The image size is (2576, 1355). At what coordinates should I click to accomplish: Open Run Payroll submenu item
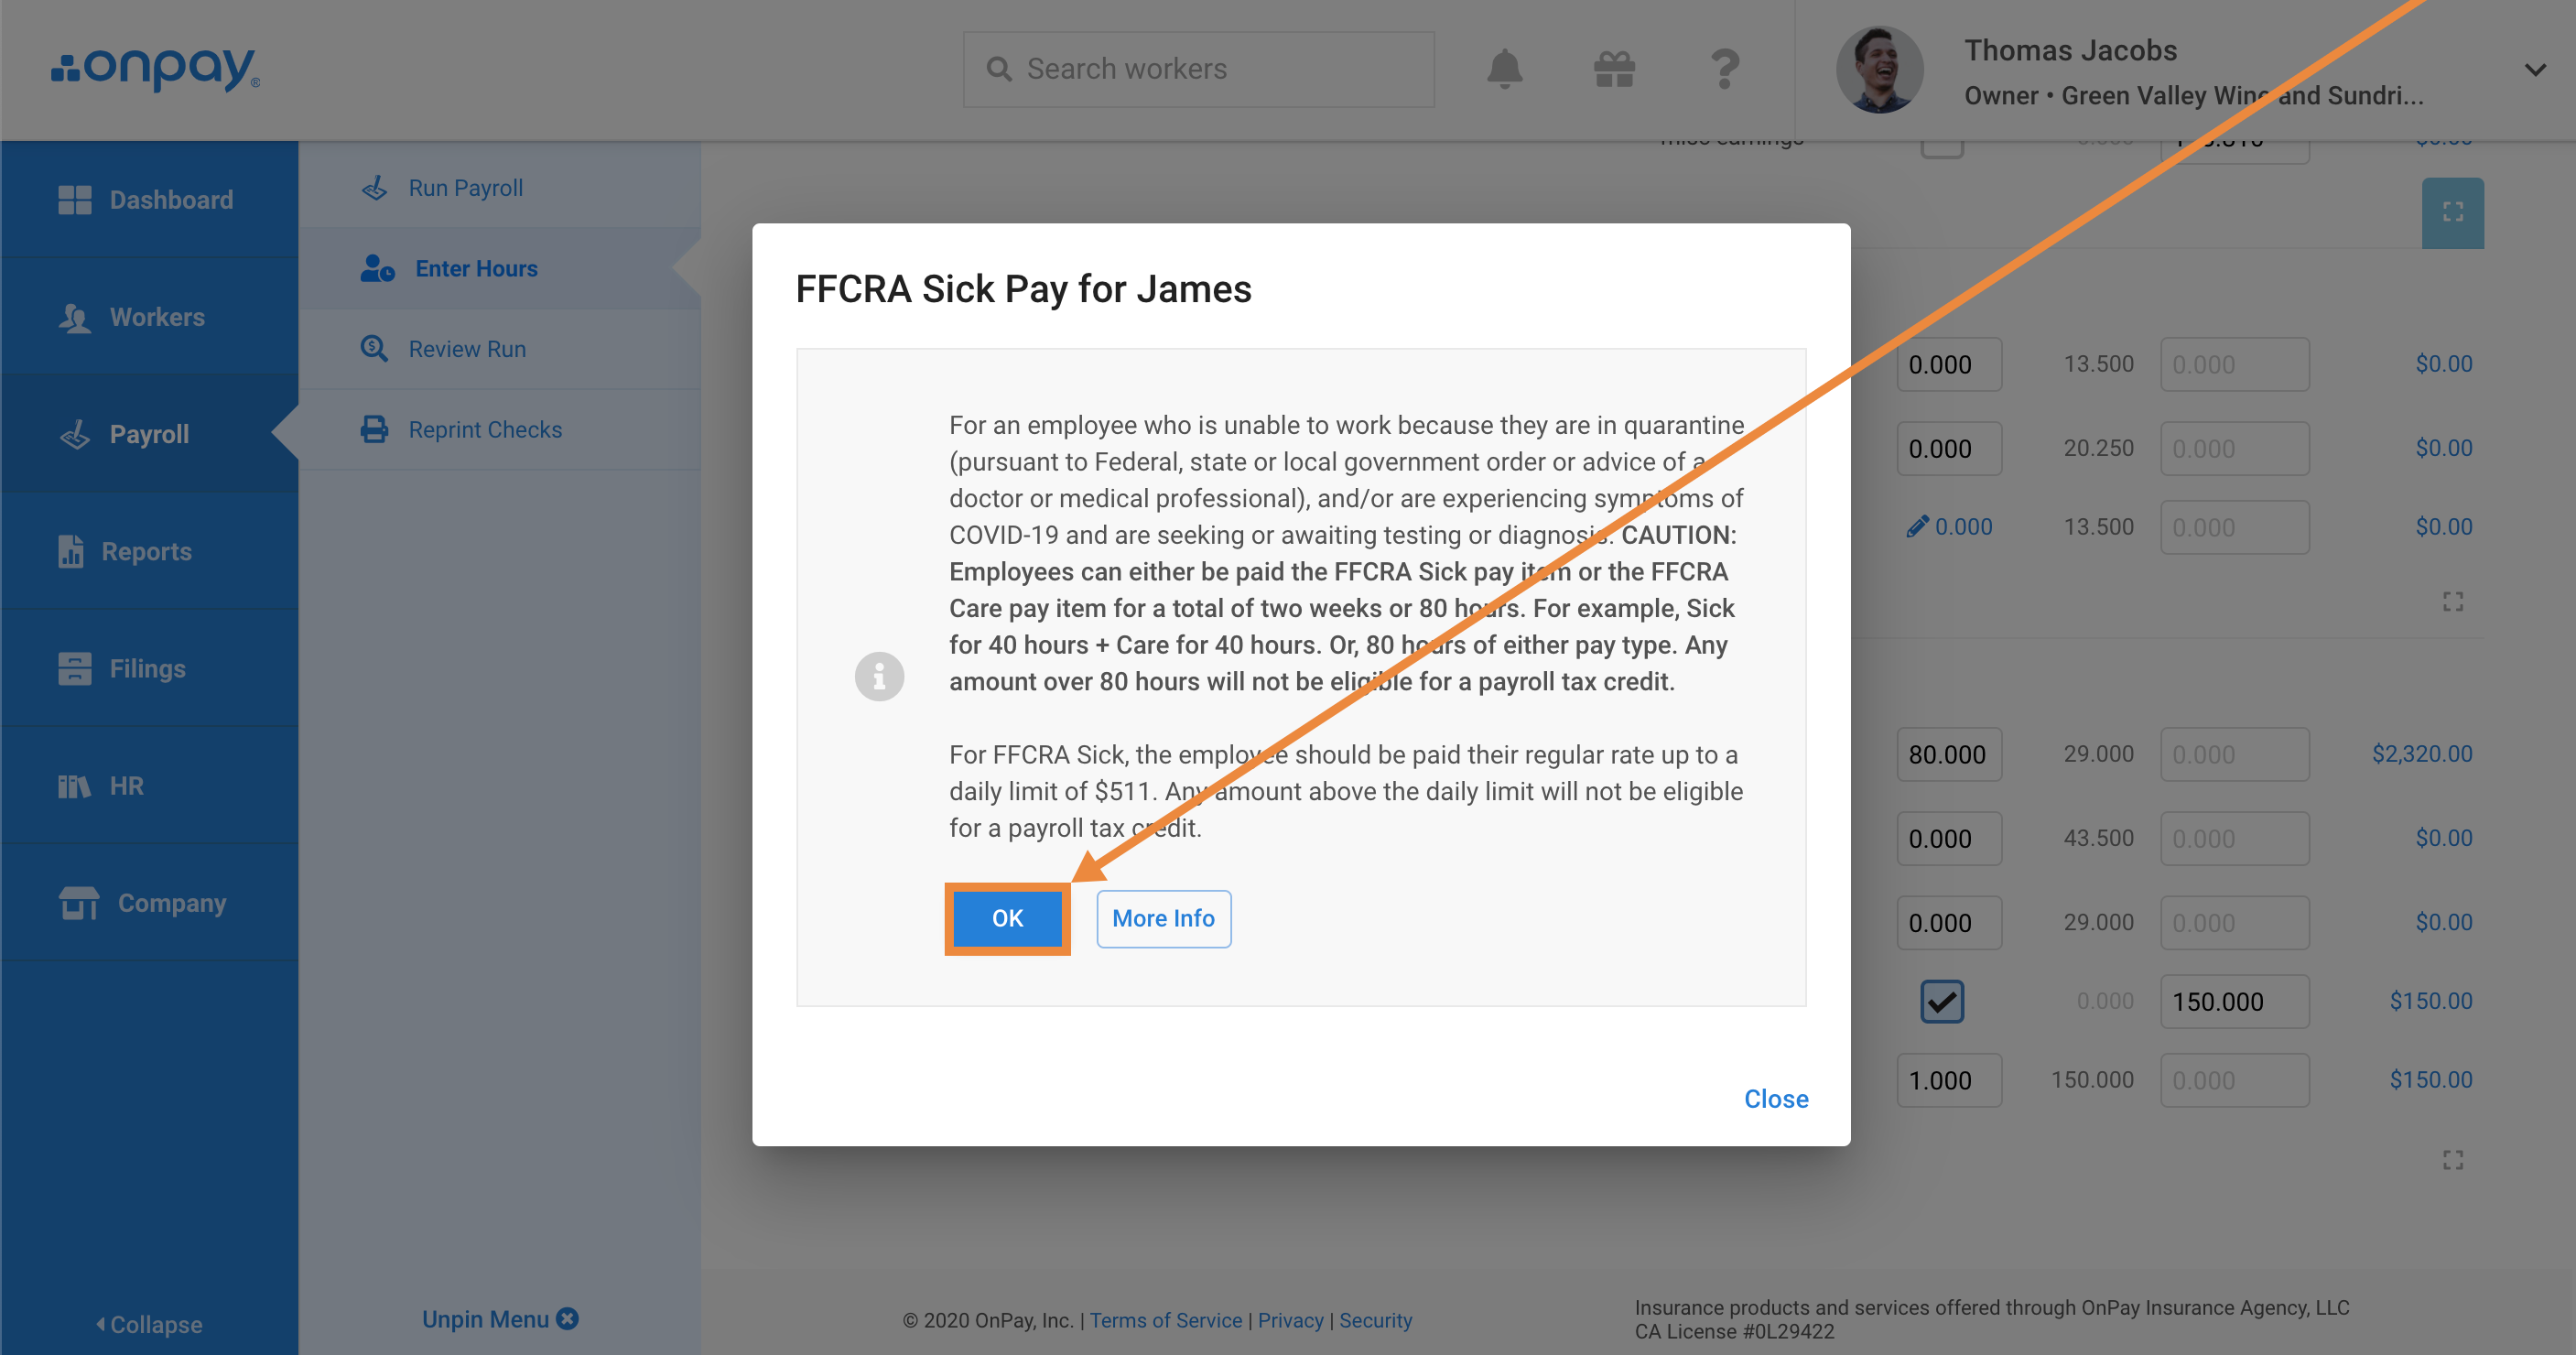499,188
